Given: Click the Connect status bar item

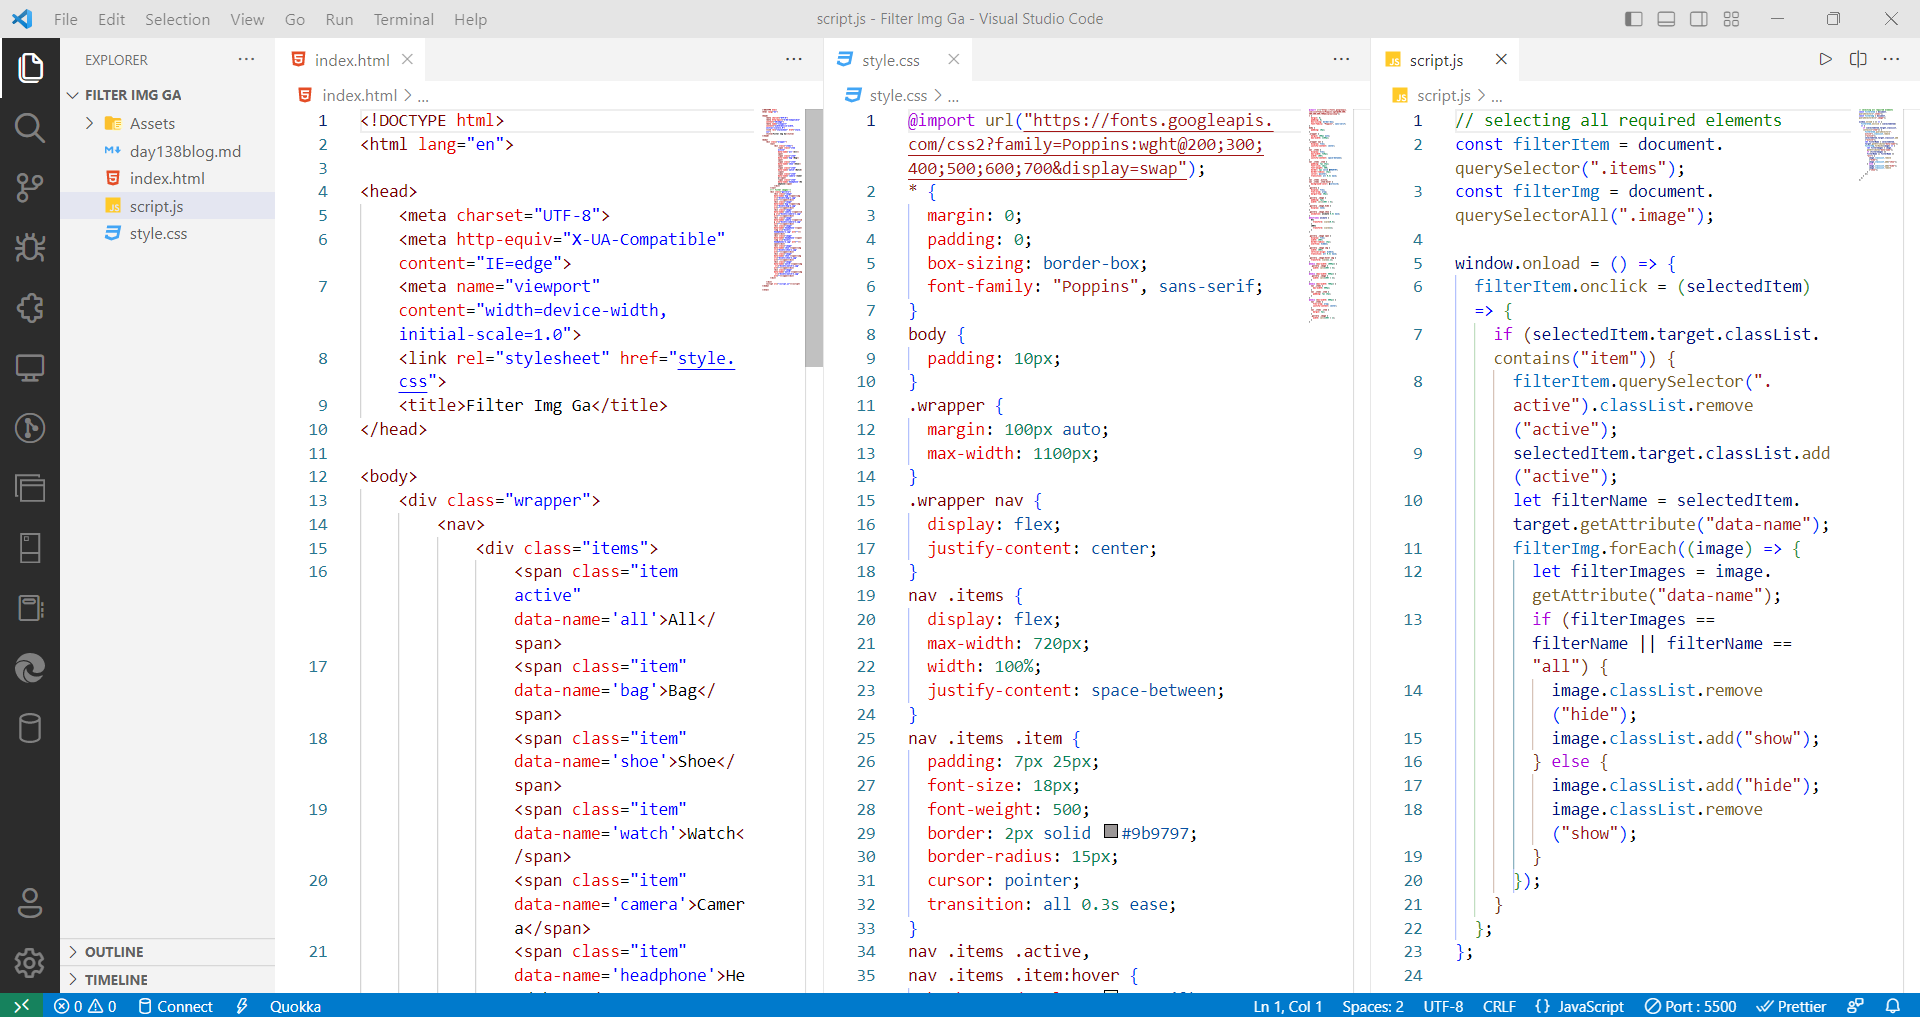Looking at the screenshot, I should (175, 1006).
